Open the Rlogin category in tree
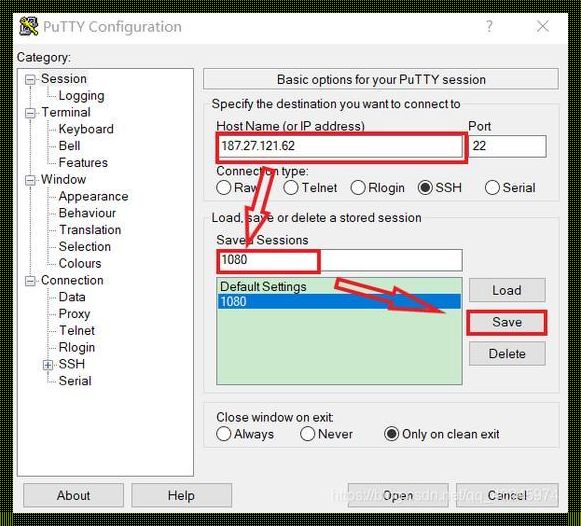The width and height of the screenshot is (581, 526). tap(77, 347)
